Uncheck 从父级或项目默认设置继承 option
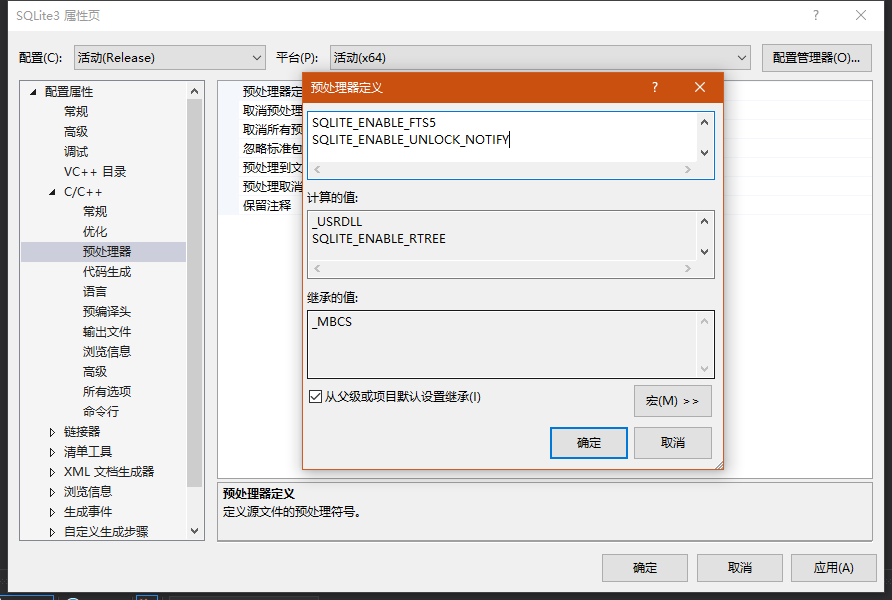The height and width of the screenshot is (600, 892). 316,394
